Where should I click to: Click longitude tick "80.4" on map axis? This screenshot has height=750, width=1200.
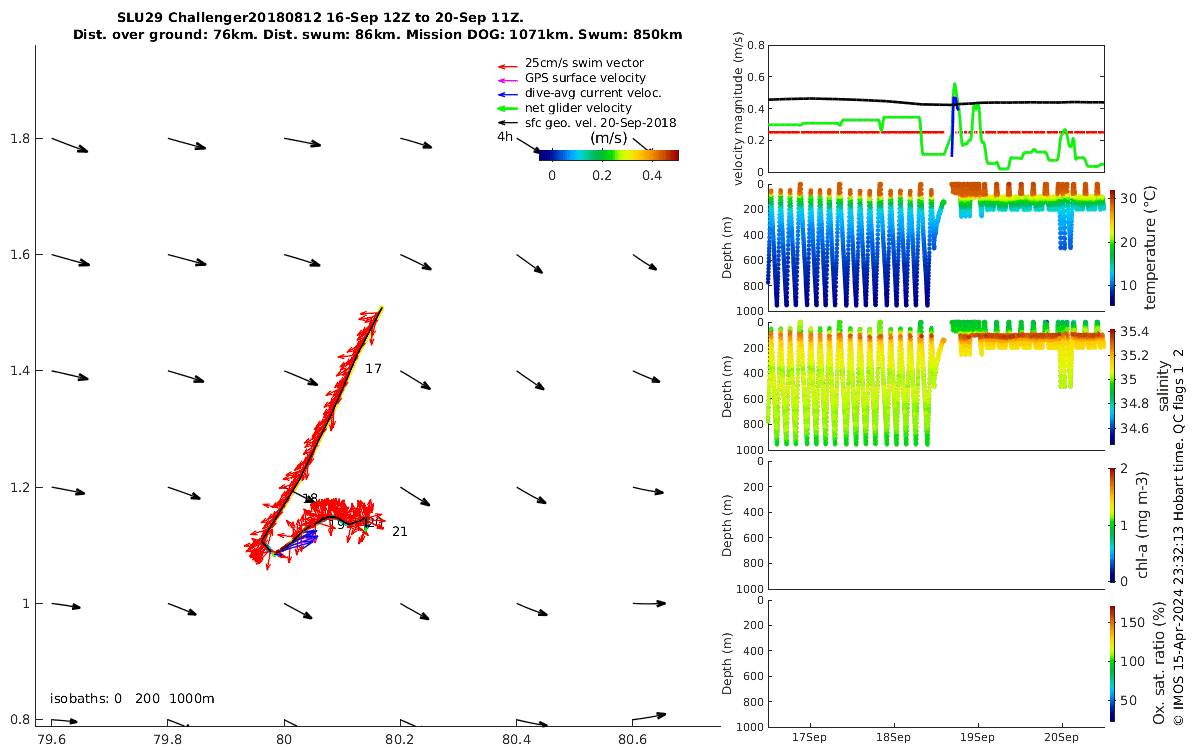click(x=516, y=739)
